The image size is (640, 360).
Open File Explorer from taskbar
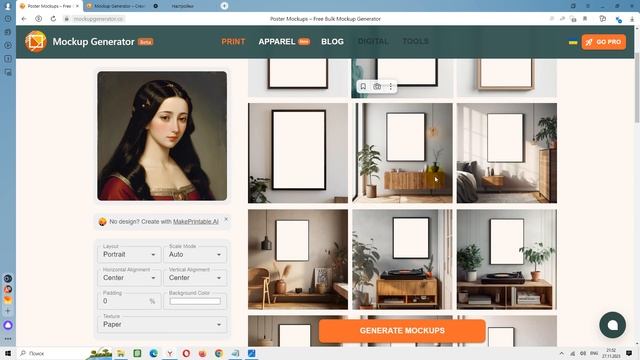click(x=121, y=353)
